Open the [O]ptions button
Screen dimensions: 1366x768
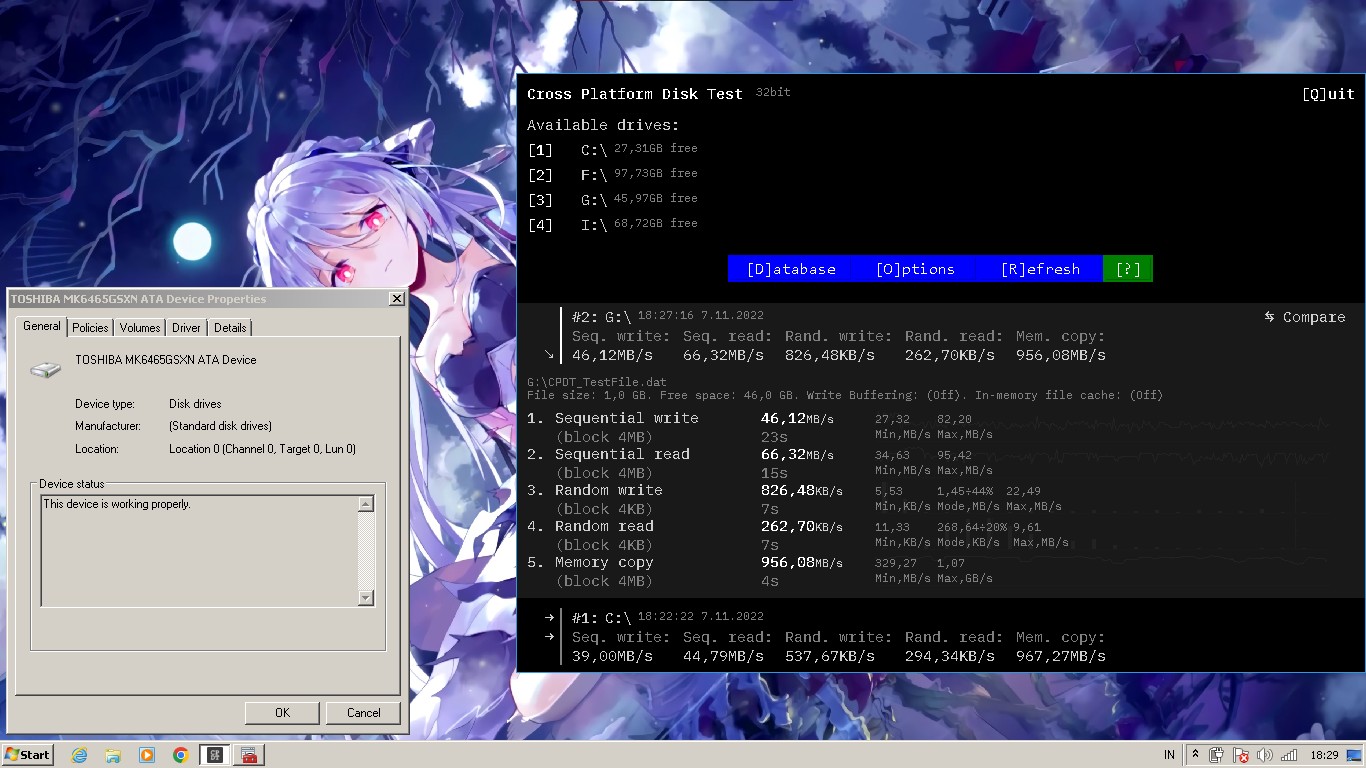[x=915, y=269]
